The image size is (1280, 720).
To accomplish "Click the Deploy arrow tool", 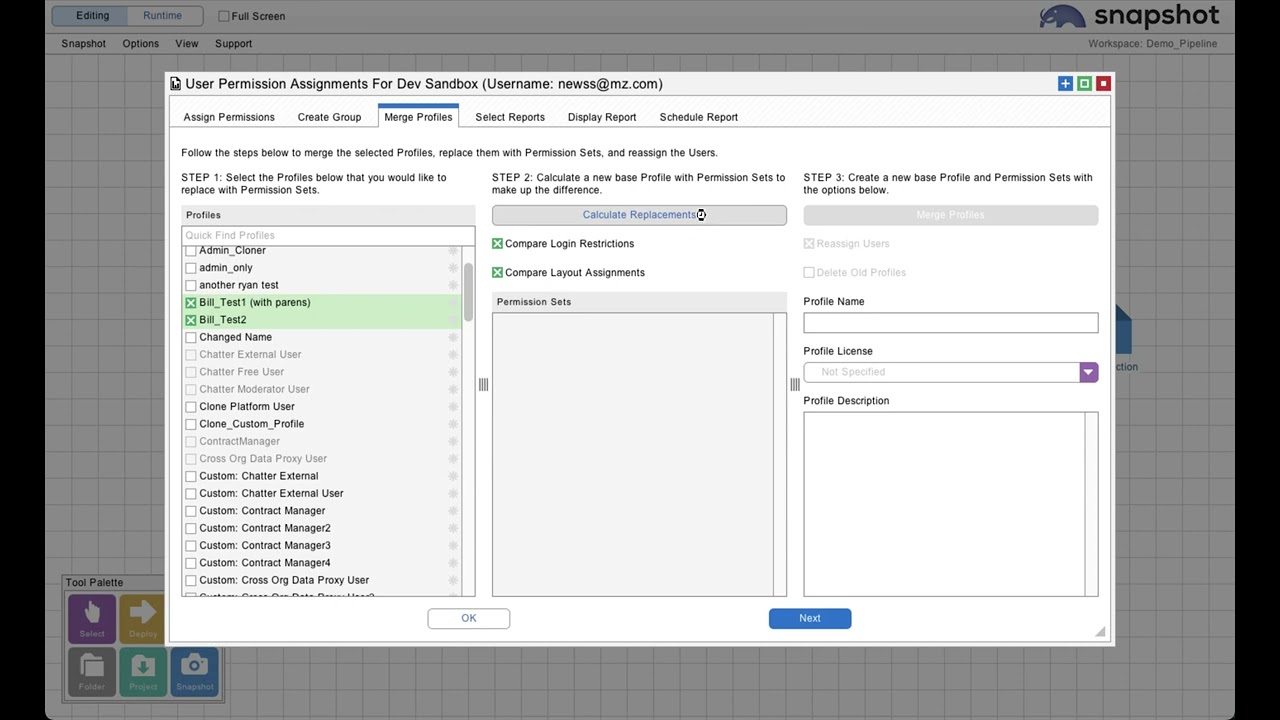I will coord(143,618).
